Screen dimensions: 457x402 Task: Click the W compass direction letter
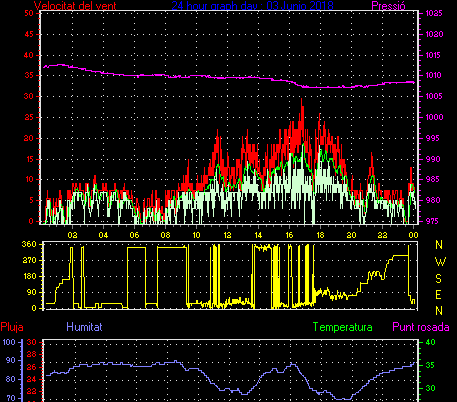[440, 262]
